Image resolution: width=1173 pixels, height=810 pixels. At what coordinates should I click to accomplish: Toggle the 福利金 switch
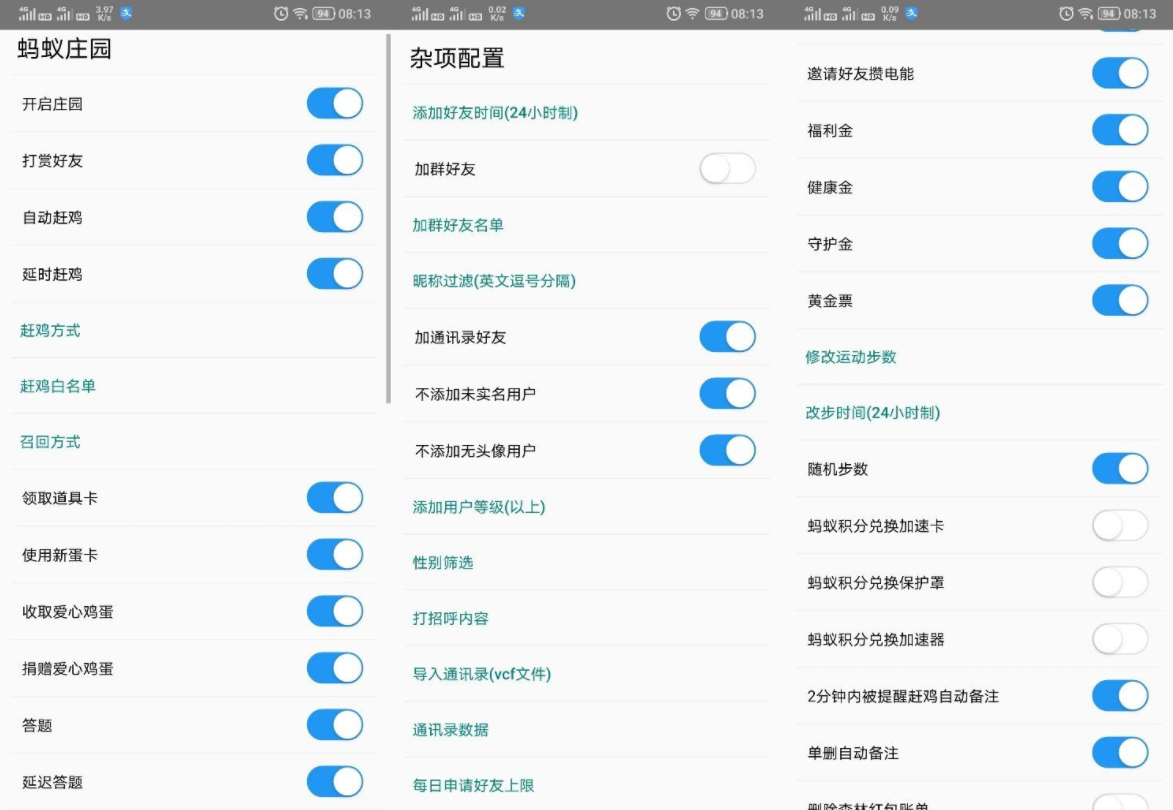pyautogui.click(x=1121, y=130)
